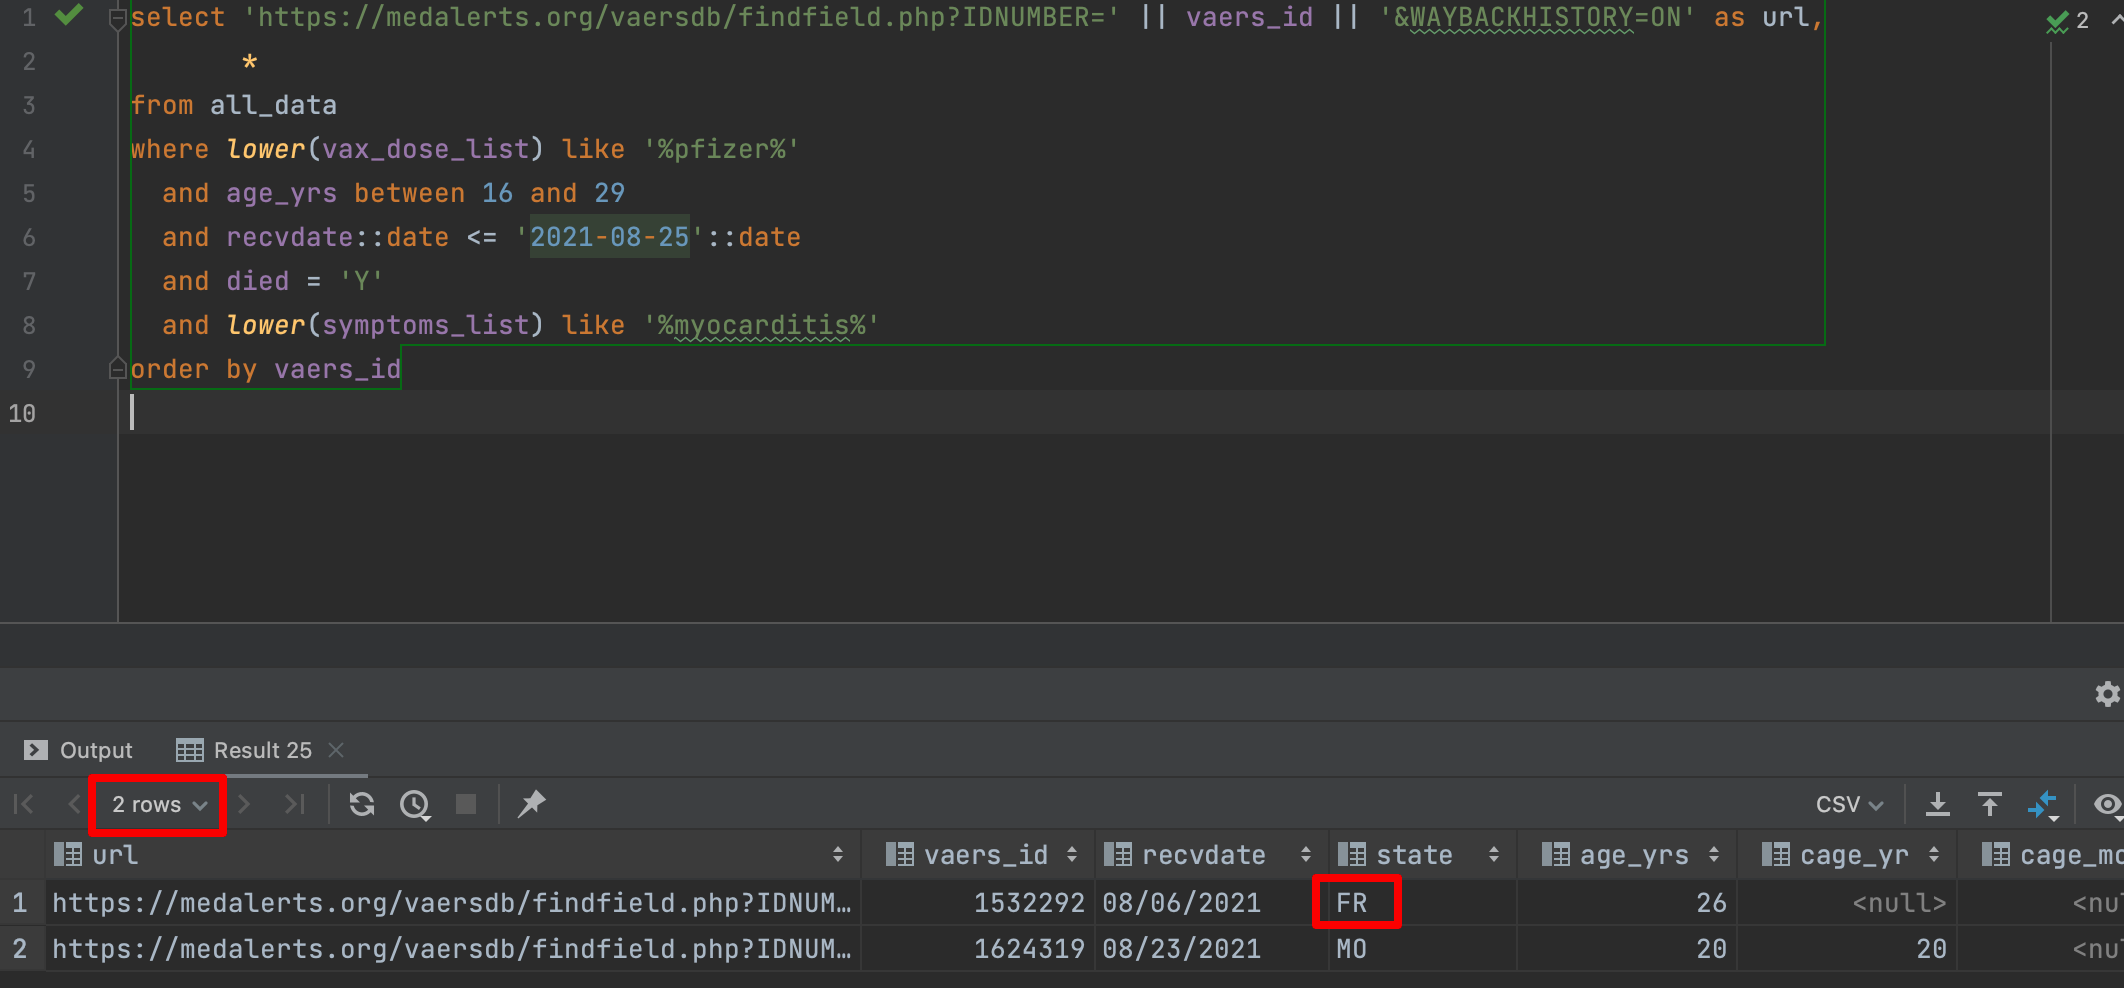Click the cage_yr column sort arrows
Image resolution: width=2124 pixels, height=988 pixels.
(1934, 855)
